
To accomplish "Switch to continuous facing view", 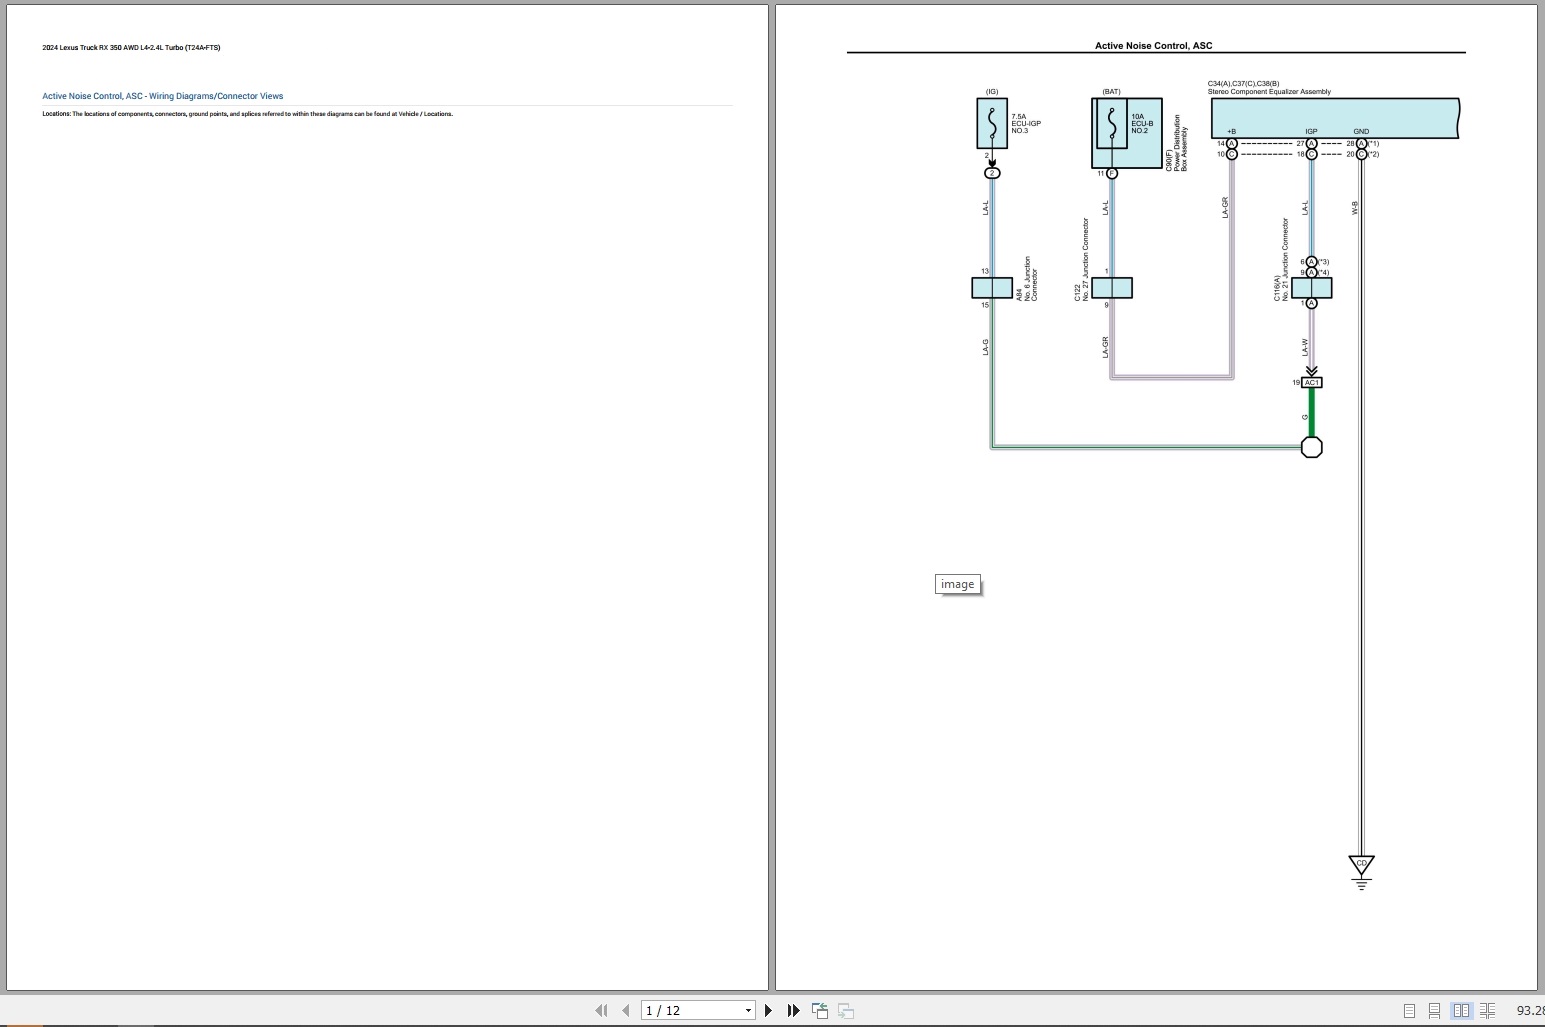I will [x=1487, y=1011].
